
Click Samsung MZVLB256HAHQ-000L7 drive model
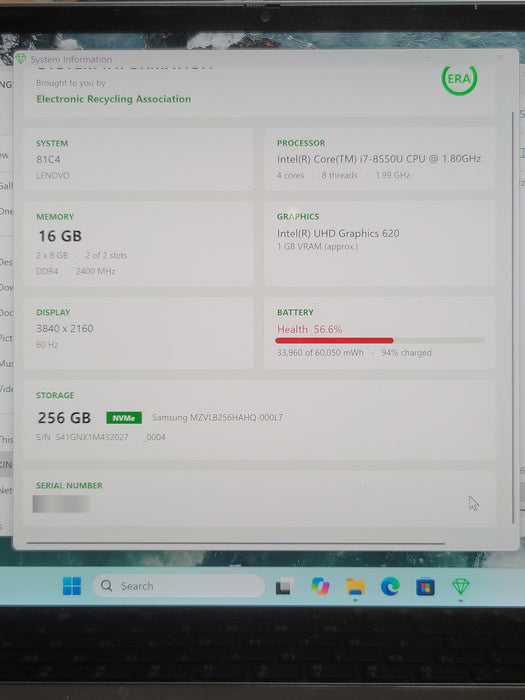click(x=217, y=418)
